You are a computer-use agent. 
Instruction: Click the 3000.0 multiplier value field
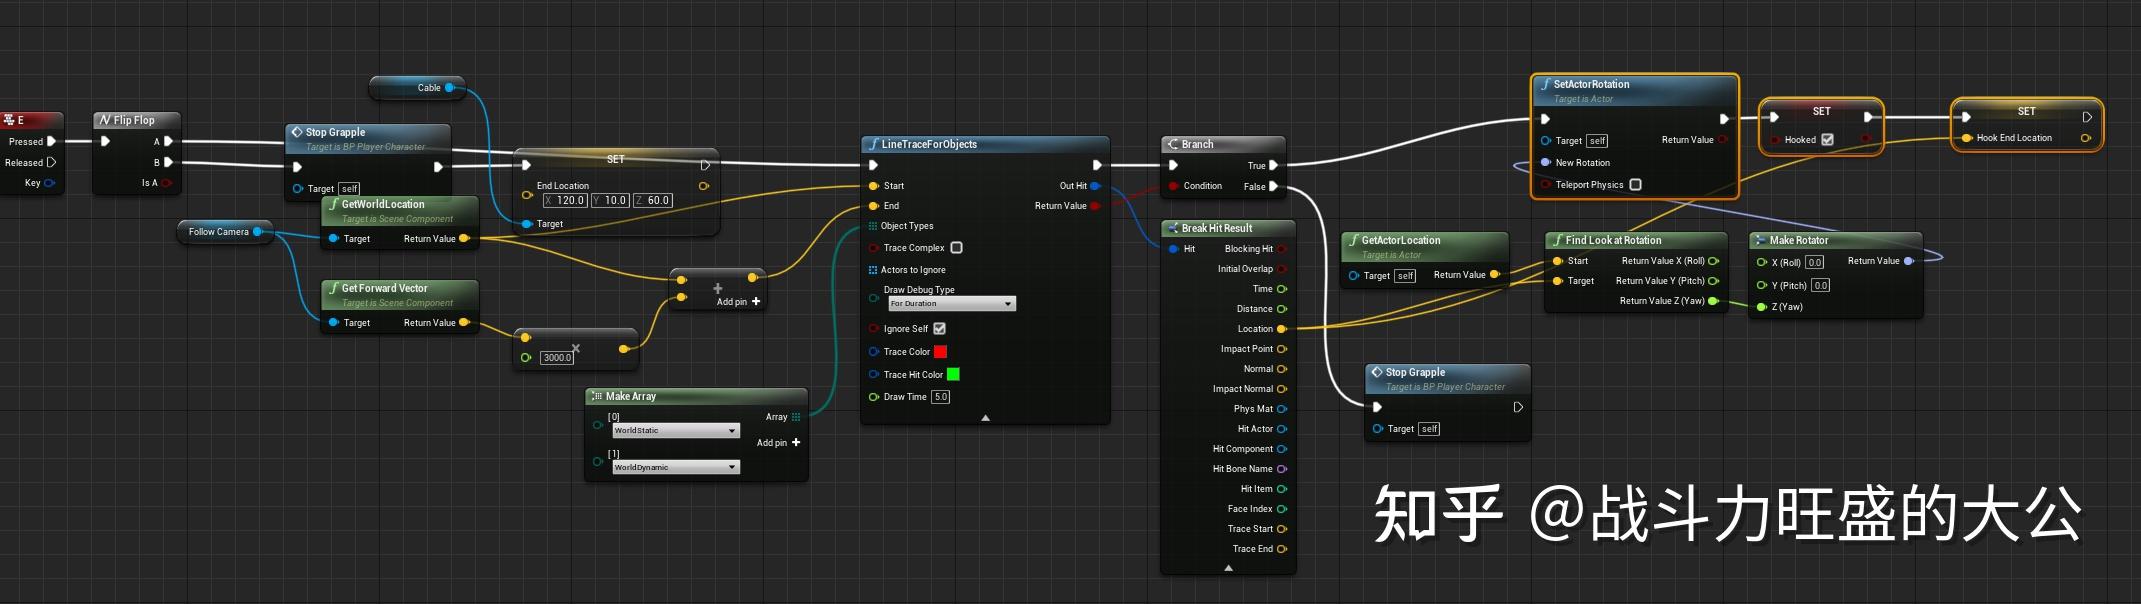[x=557, y=358]
